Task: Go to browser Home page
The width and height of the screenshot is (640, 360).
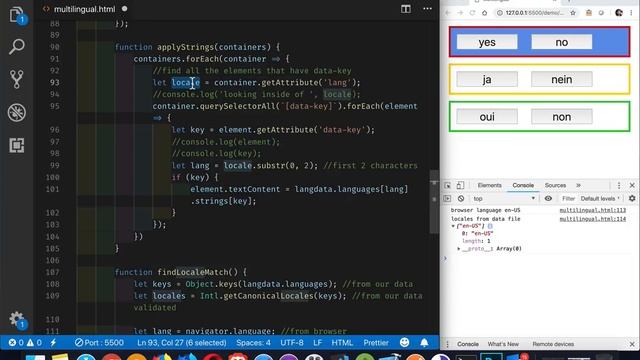Action: pyautogui.click(x=484, y=13)
